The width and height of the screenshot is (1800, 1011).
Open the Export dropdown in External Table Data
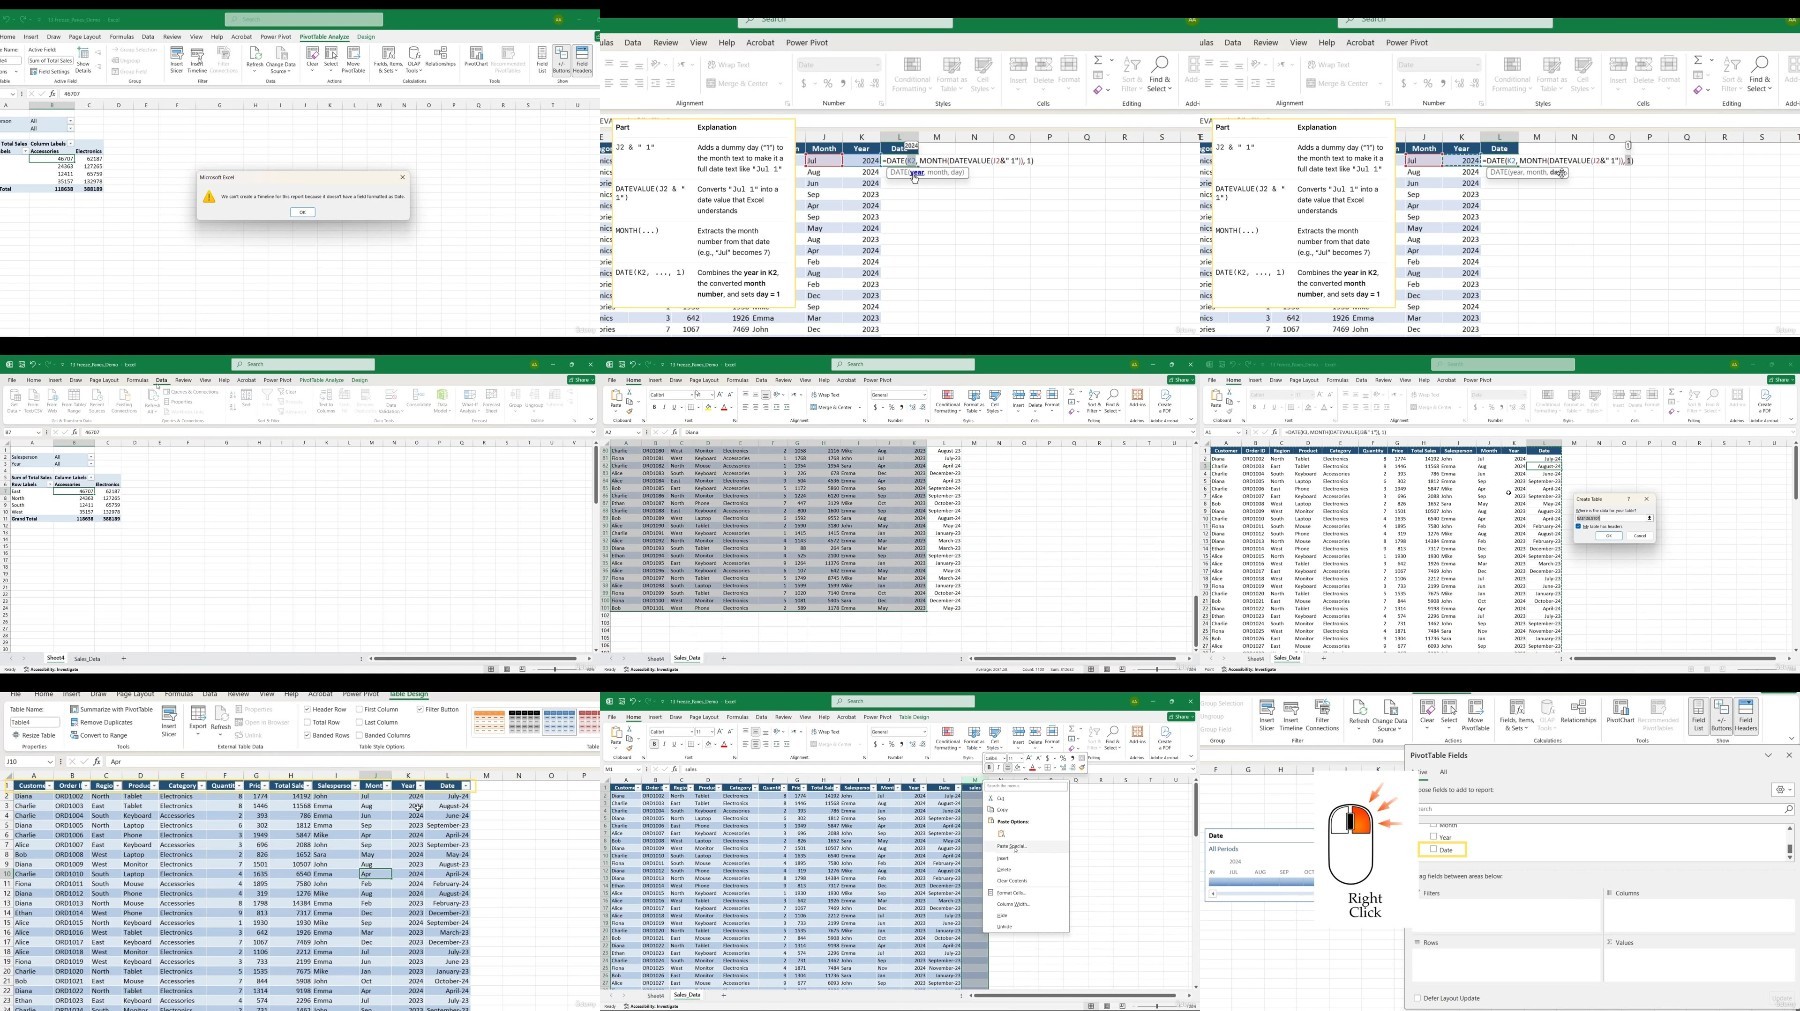(x=197, y=722)
